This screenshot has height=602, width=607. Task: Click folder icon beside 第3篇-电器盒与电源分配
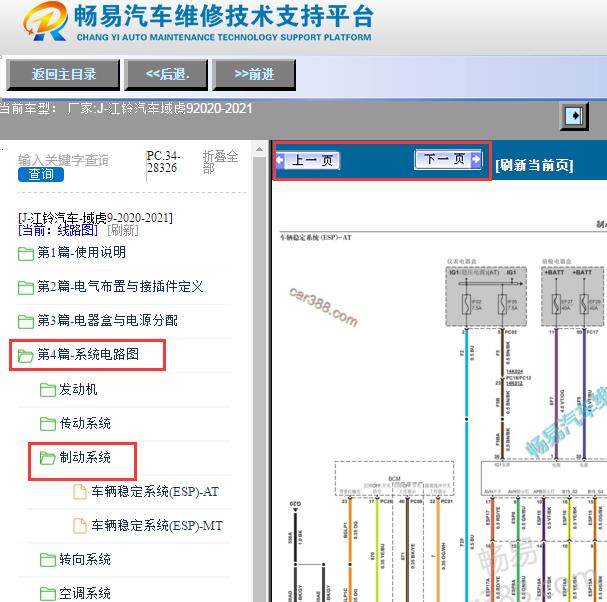tap(26, 321)
